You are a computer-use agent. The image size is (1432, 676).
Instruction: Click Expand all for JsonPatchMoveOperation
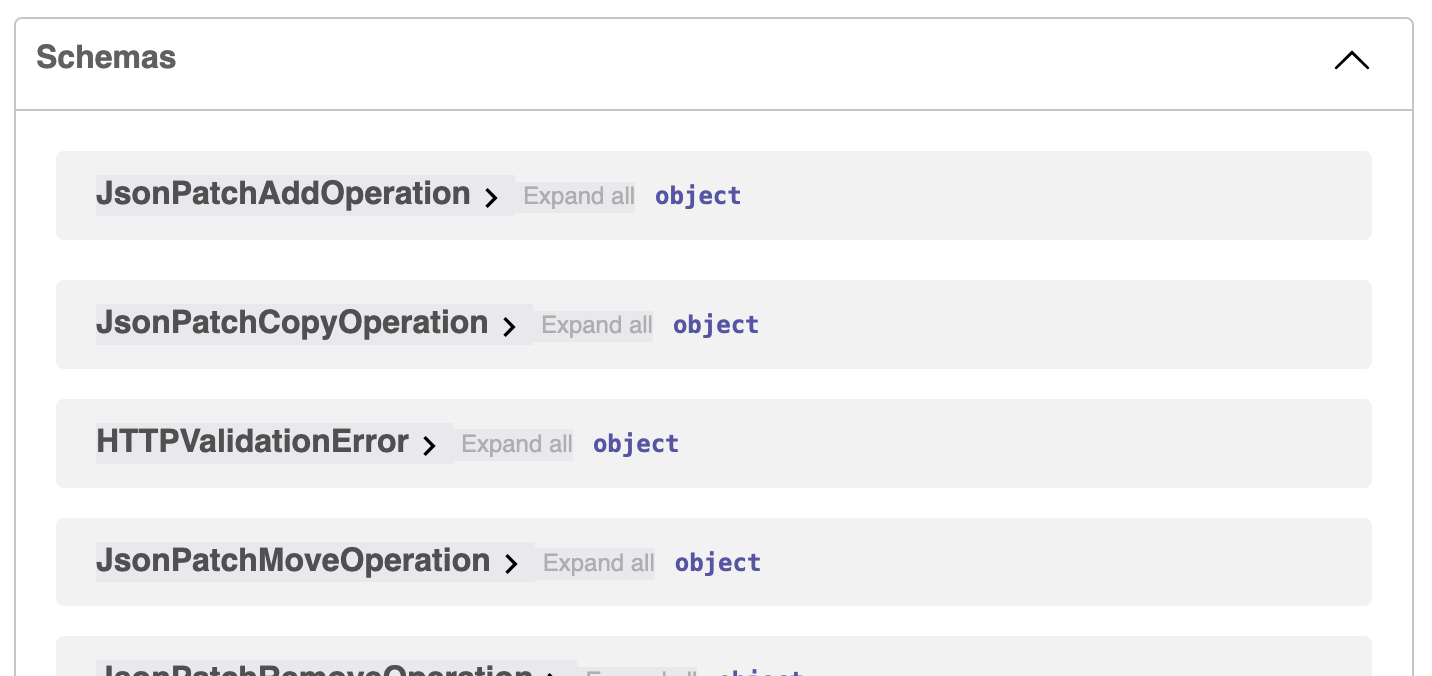(x=599, y=563)
